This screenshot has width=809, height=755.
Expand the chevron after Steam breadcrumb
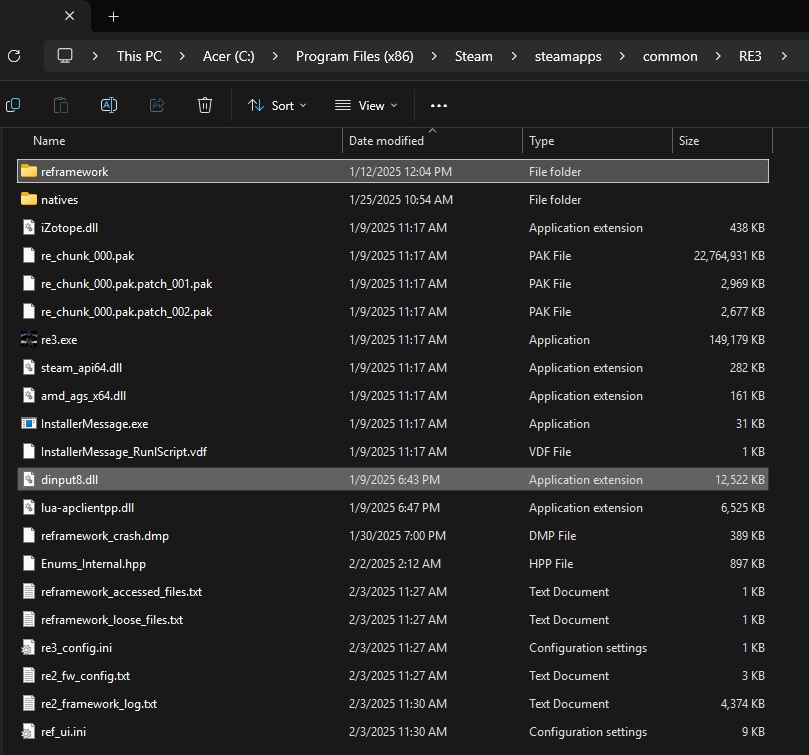coord(514,56)
